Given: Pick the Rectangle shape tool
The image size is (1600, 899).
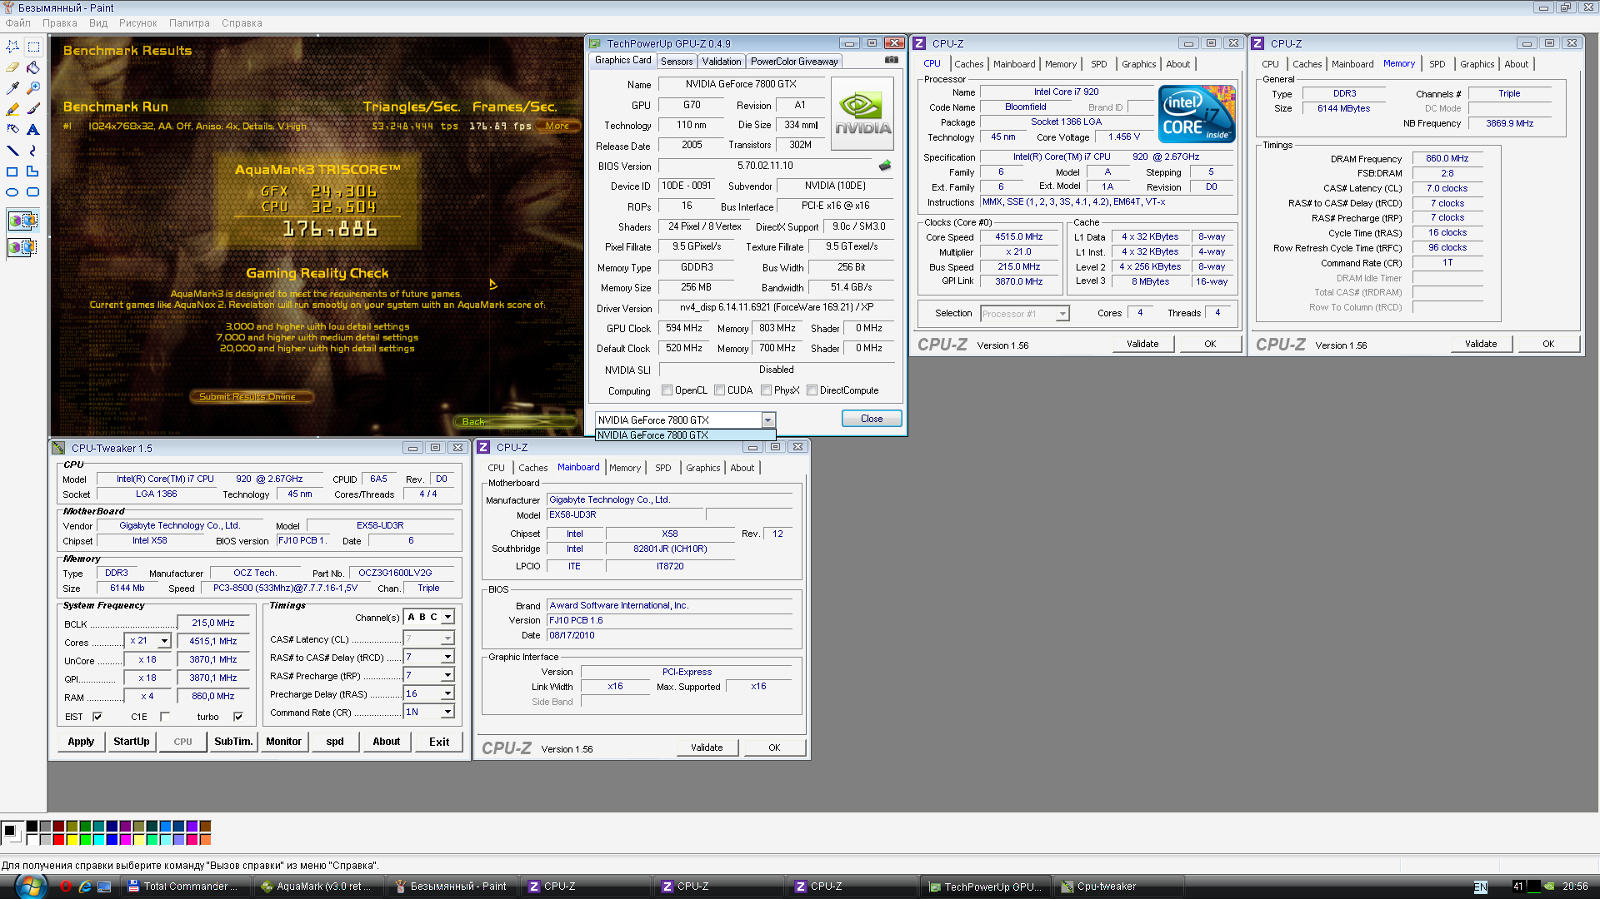Looking at the screenshot, I should pyautogui.click(x=13, y=171).
